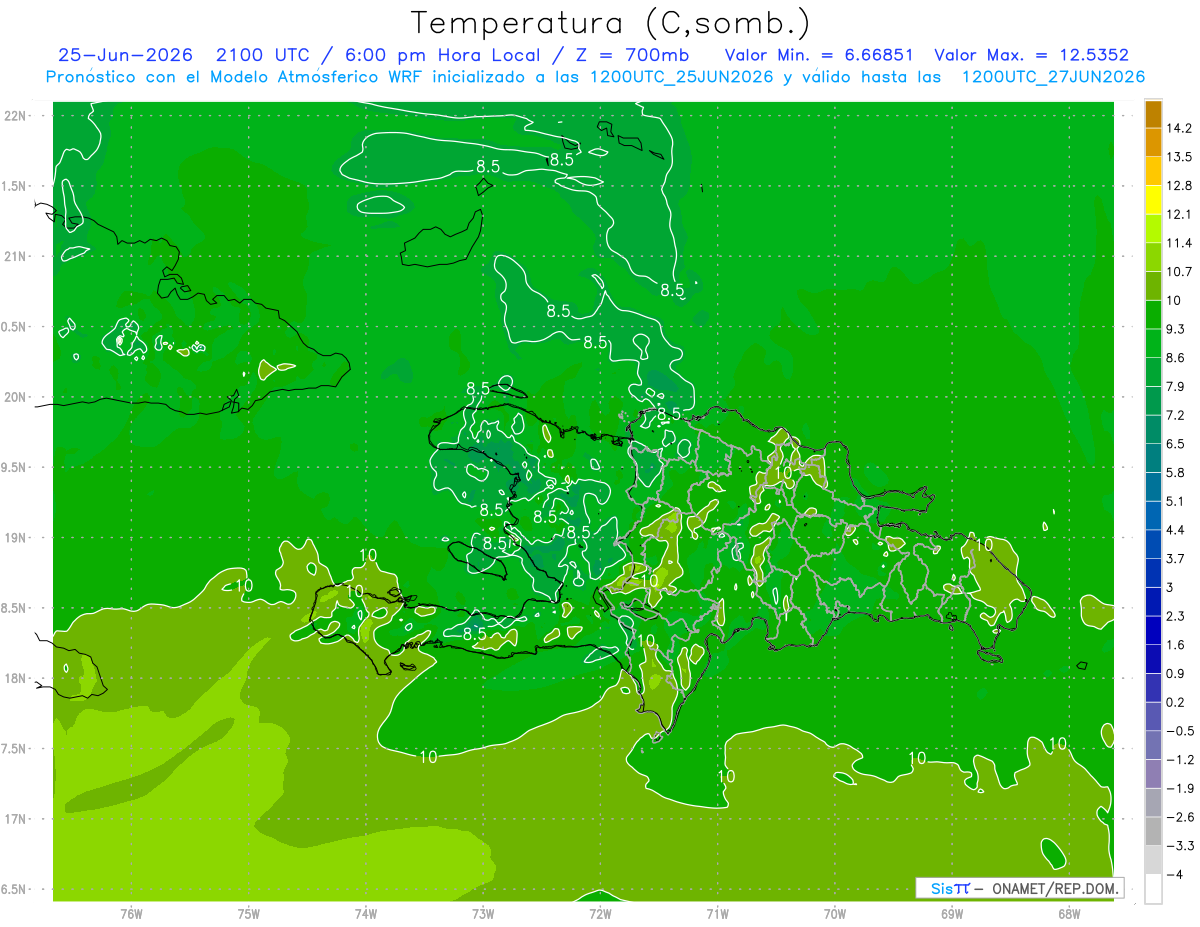Click the '70W' longitude axis label
Viewport: 1200px width, 927px height.
(835, 913)
